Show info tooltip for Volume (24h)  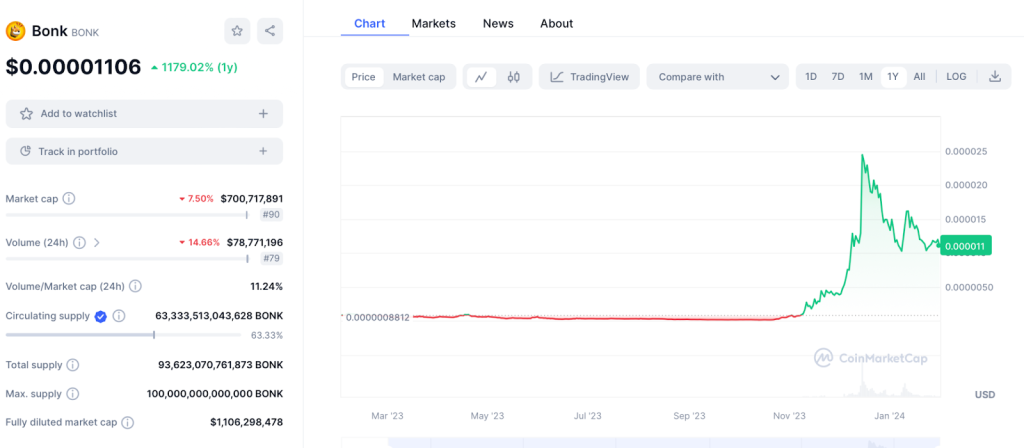click(79, 243)
